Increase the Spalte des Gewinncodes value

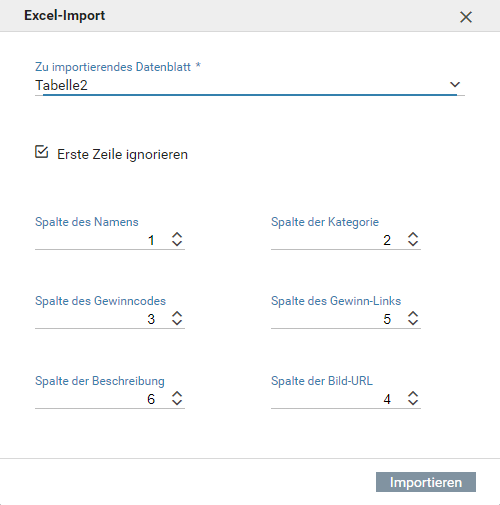click(177, 314)
